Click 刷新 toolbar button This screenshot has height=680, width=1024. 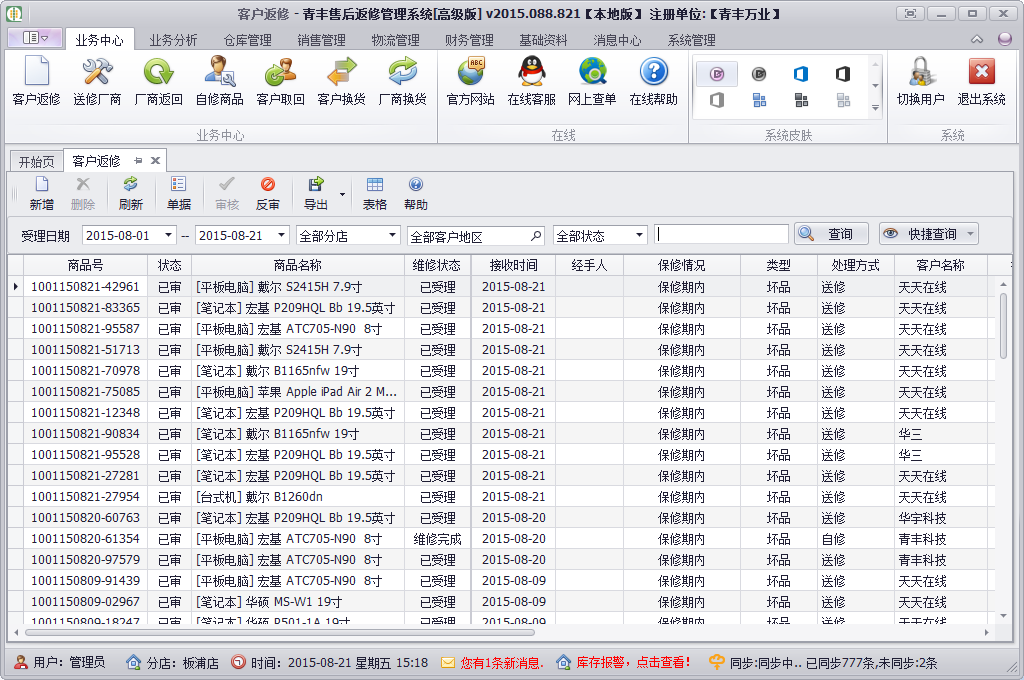pyautogui.click(x=131, y=193)
